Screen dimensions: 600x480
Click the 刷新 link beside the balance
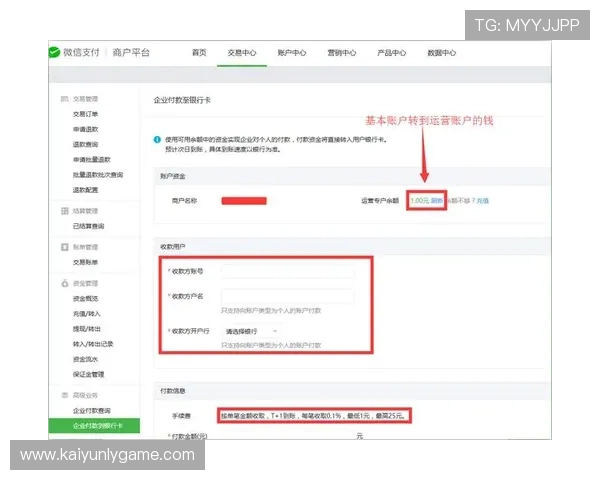(437, 201)
